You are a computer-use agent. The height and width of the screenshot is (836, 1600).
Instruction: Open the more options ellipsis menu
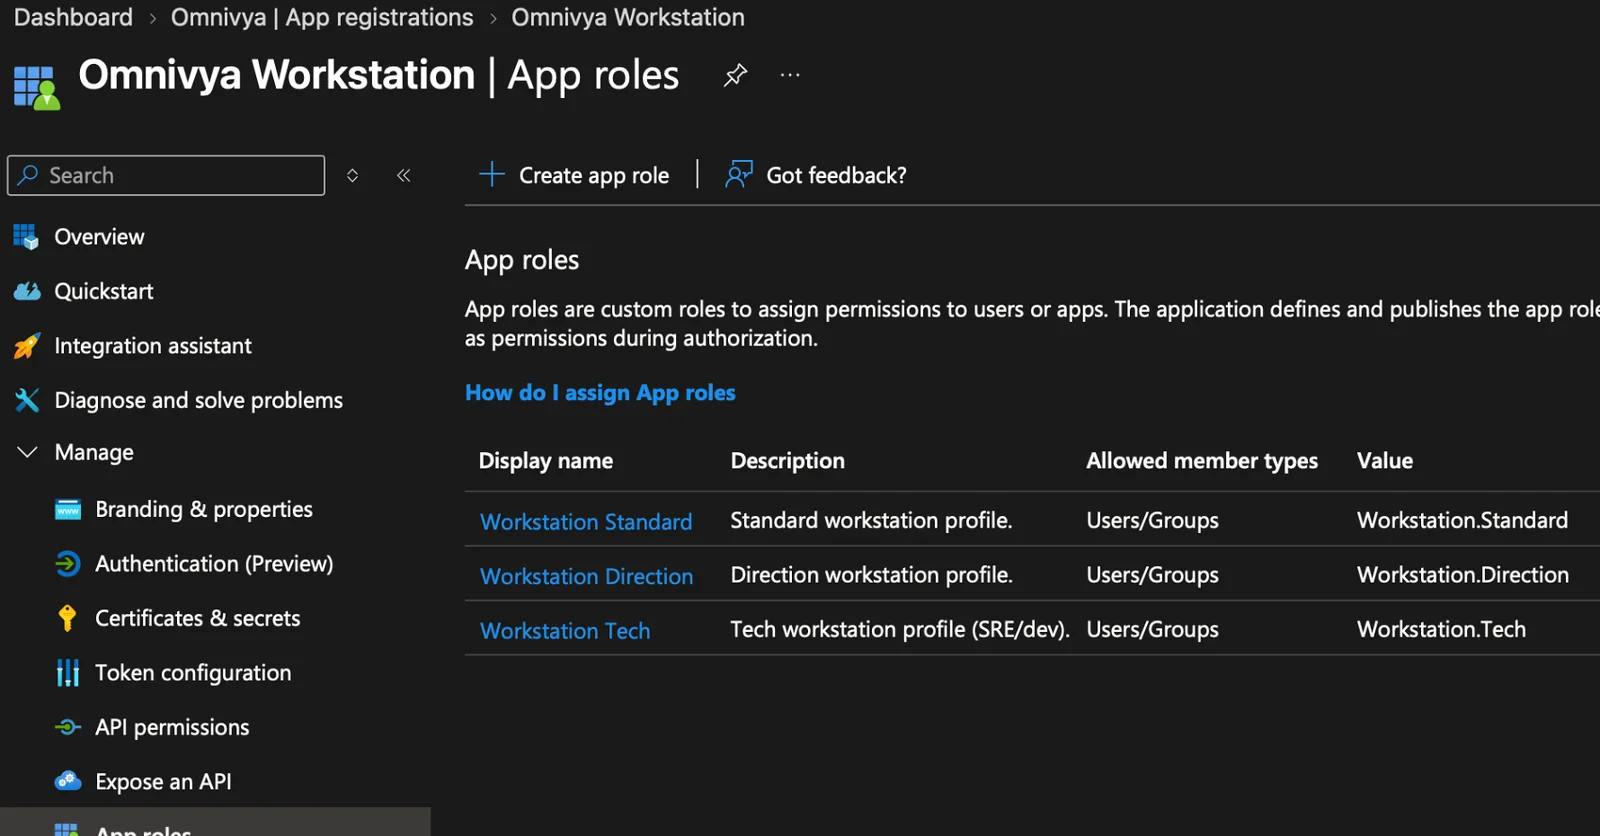pyautogui.click(x=790, y=75)
